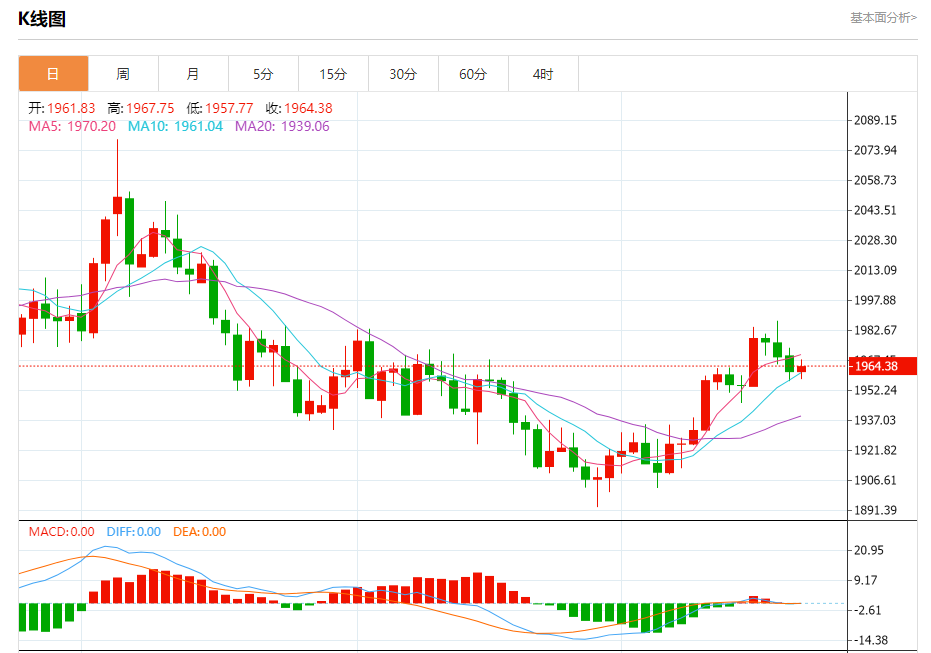Open the 5分 timeframe tab
Image resolution: width=931 pixels, height=653 pixels.
pyautogui.click(x=264, y=74)
